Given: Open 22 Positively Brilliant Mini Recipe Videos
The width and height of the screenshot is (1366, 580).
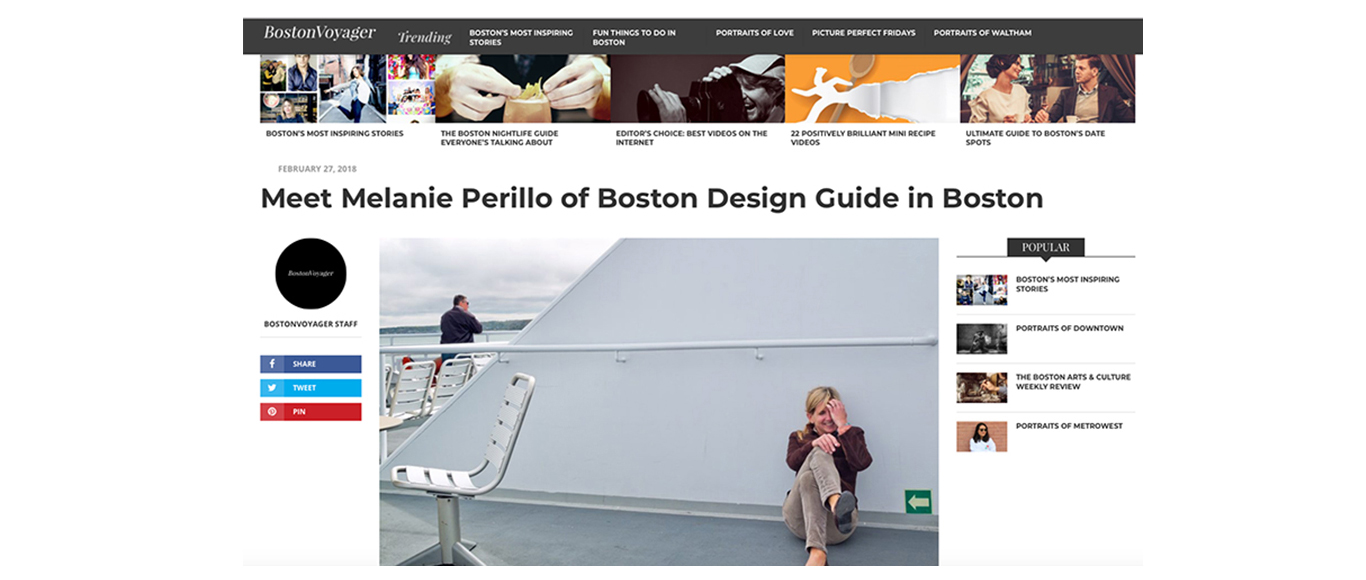Looking at the screenshot, I should pyautogui.click(x=863, y=138).
